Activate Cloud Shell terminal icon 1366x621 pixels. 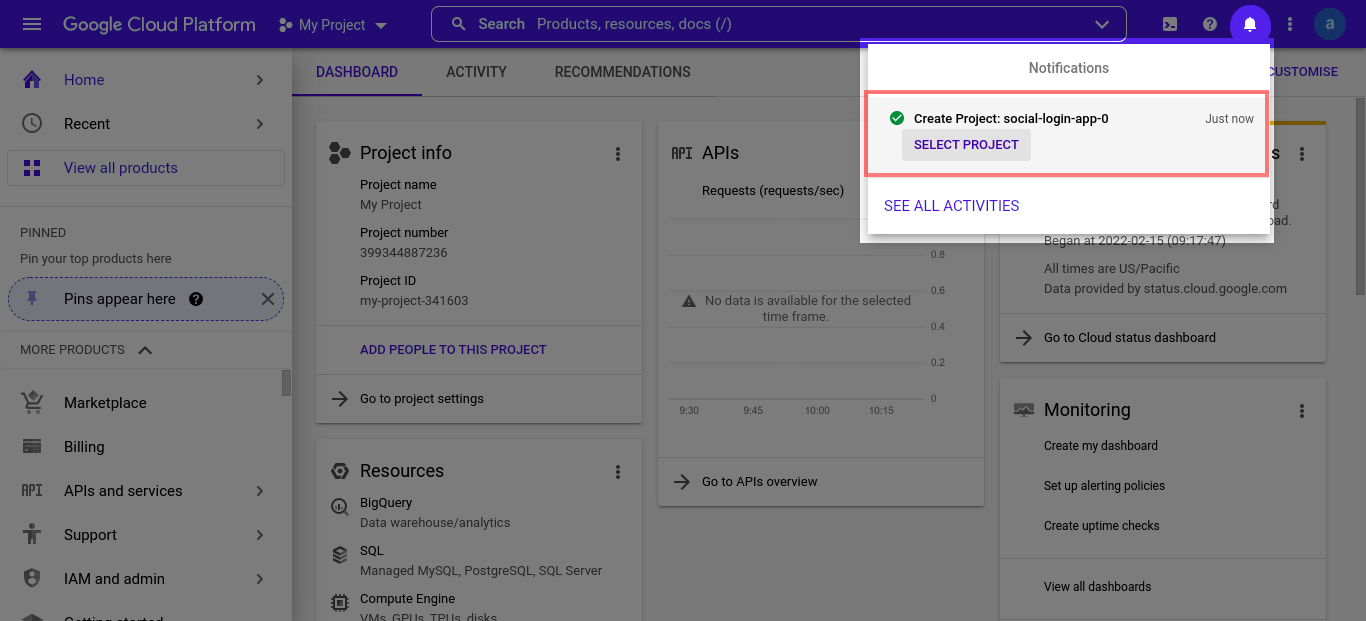(x=1170, y=24)
